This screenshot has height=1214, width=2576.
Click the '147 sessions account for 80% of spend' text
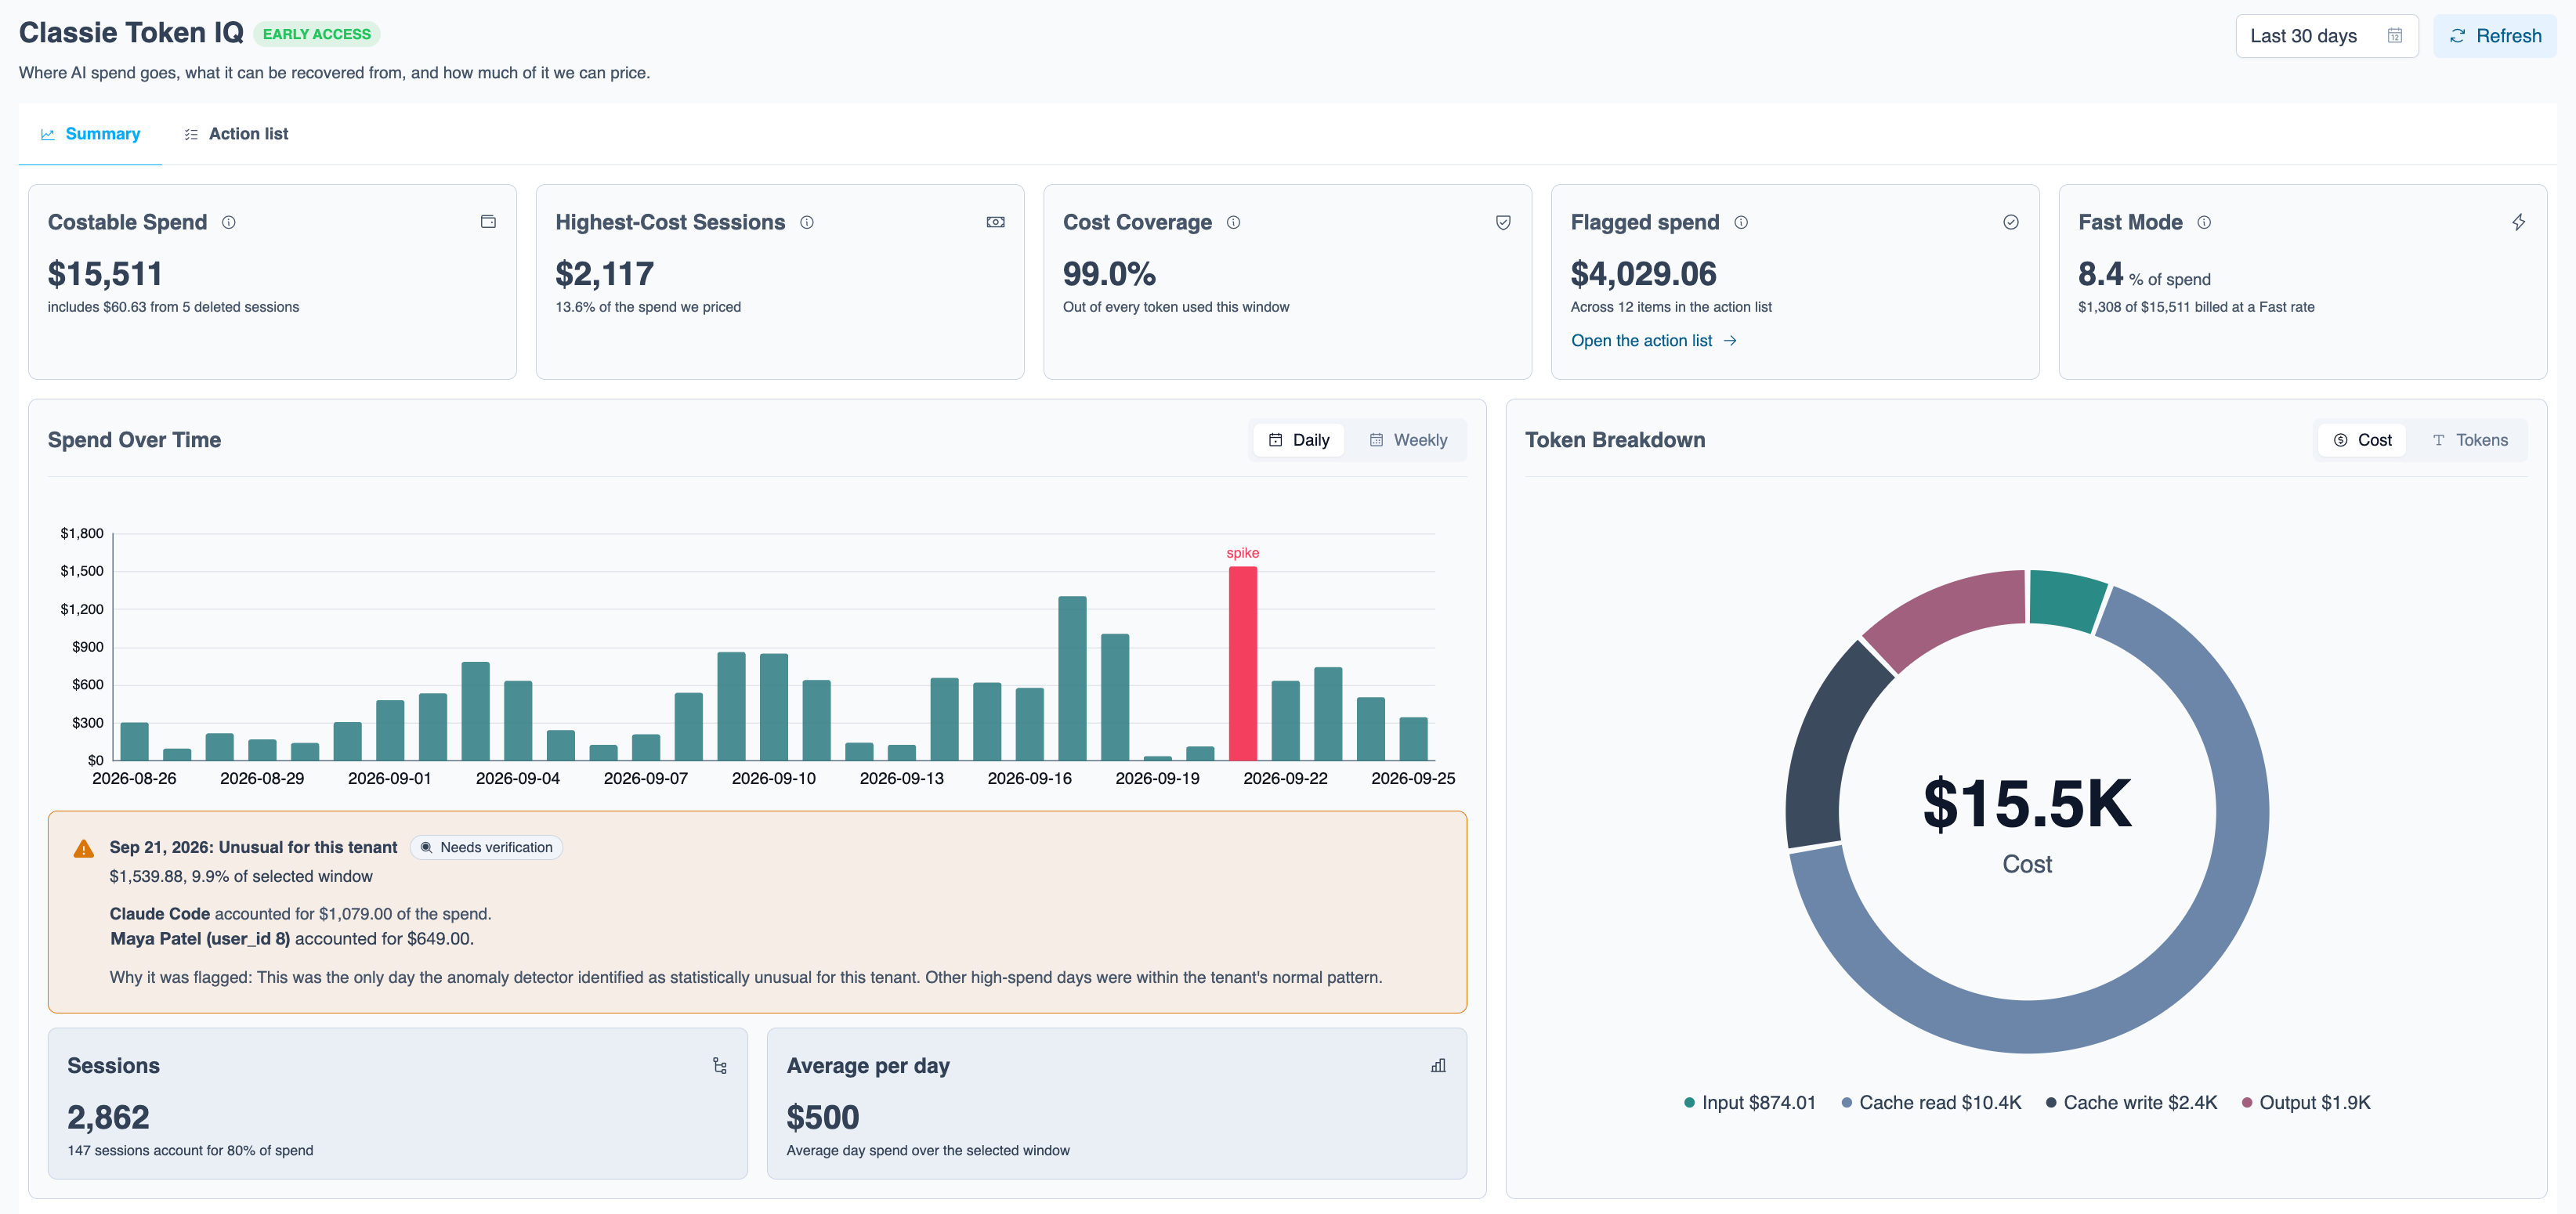pos(190,1151)
